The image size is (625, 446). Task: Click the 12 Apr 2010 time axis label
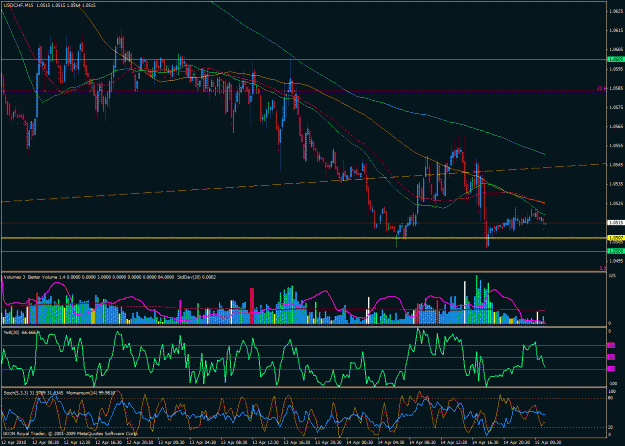pyautogui.click(x=13, y=442)
